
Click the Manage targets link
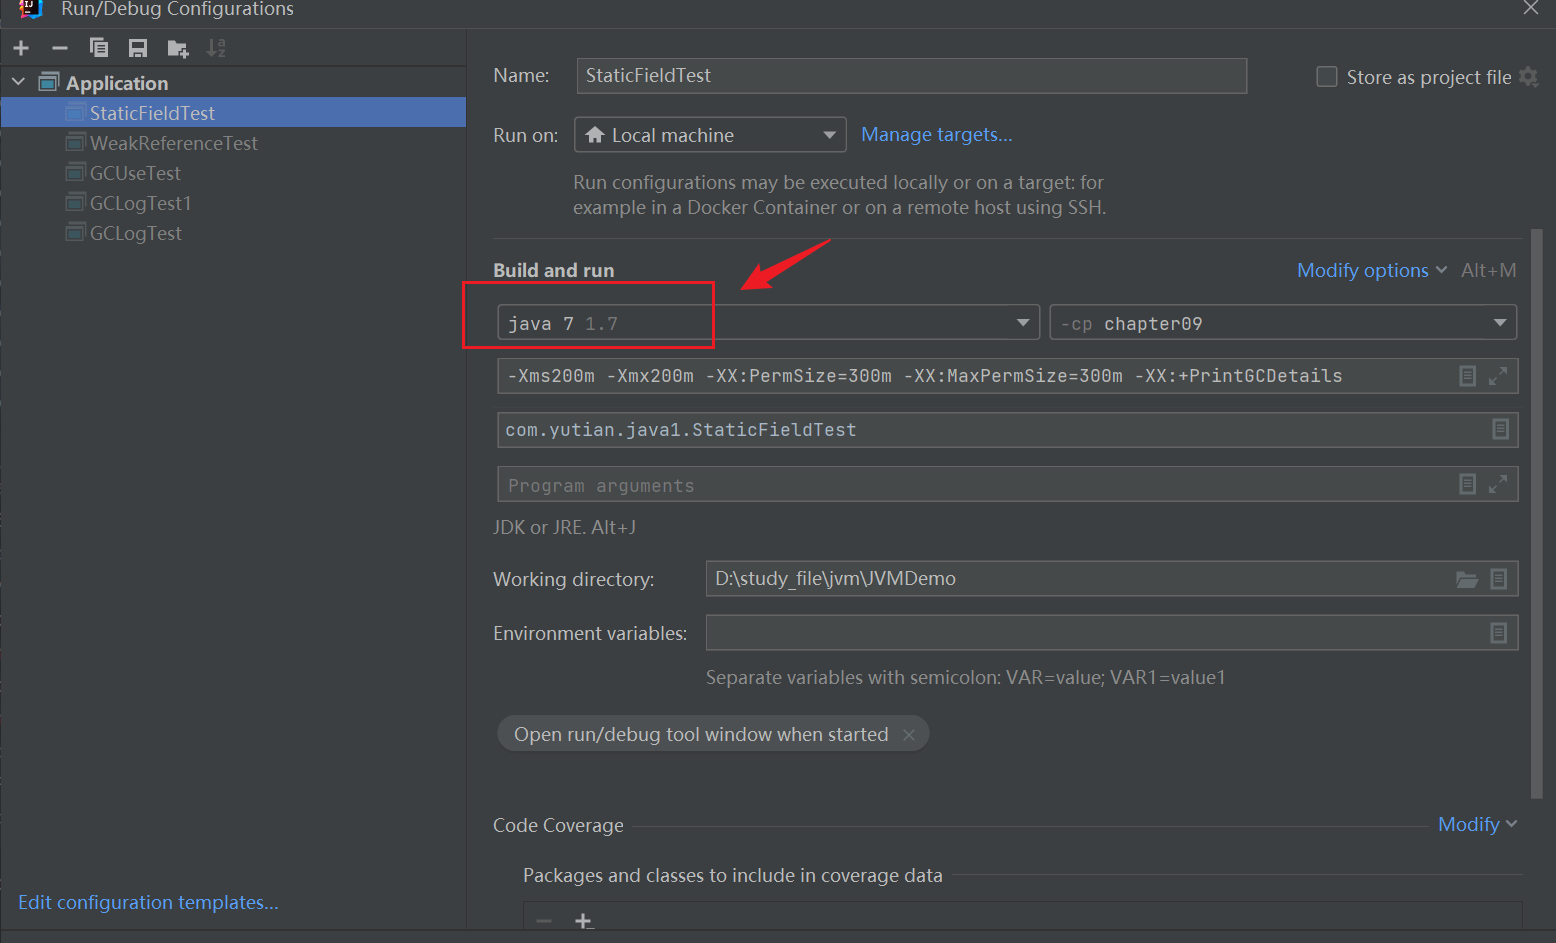point(936,135)
